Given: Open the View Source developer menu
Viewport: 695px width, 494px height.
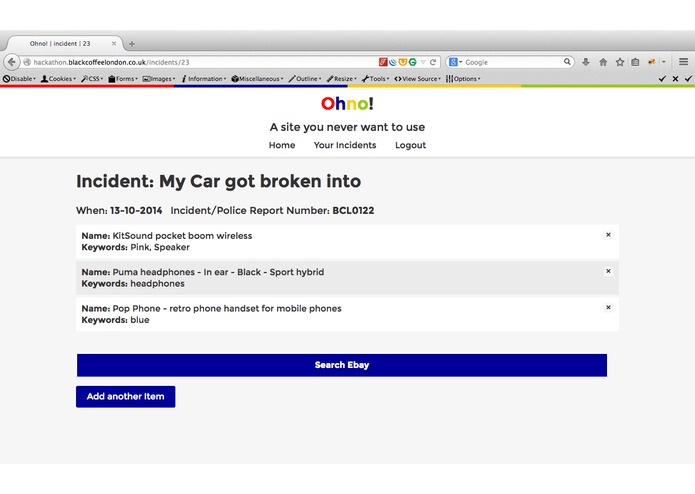Looking at the screenshot, I should [418, 79].
